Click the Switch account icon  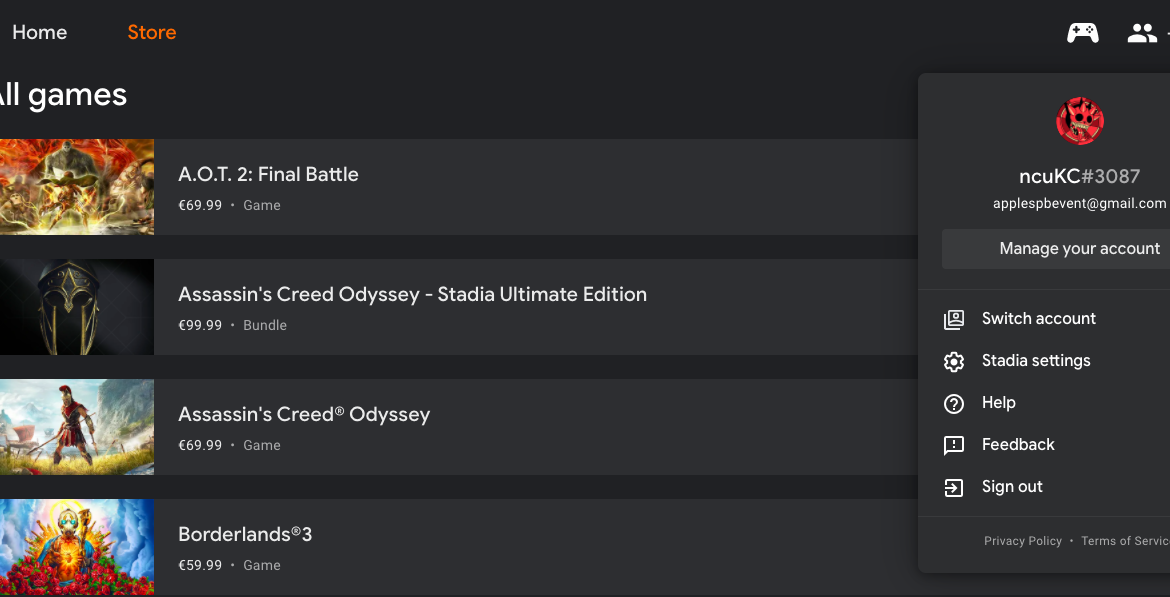[954, 319]
